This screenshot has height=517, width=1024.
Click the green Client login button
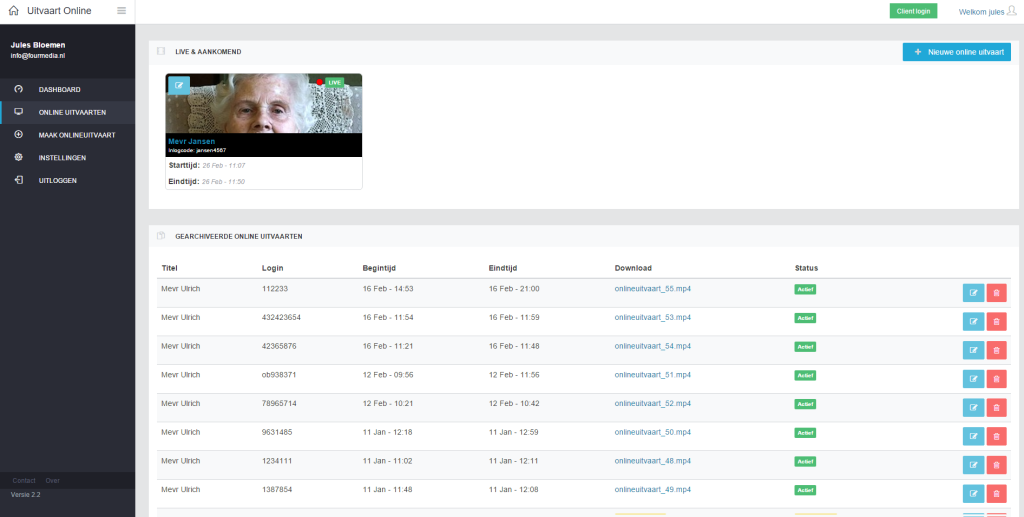click(x=913, y=11)
